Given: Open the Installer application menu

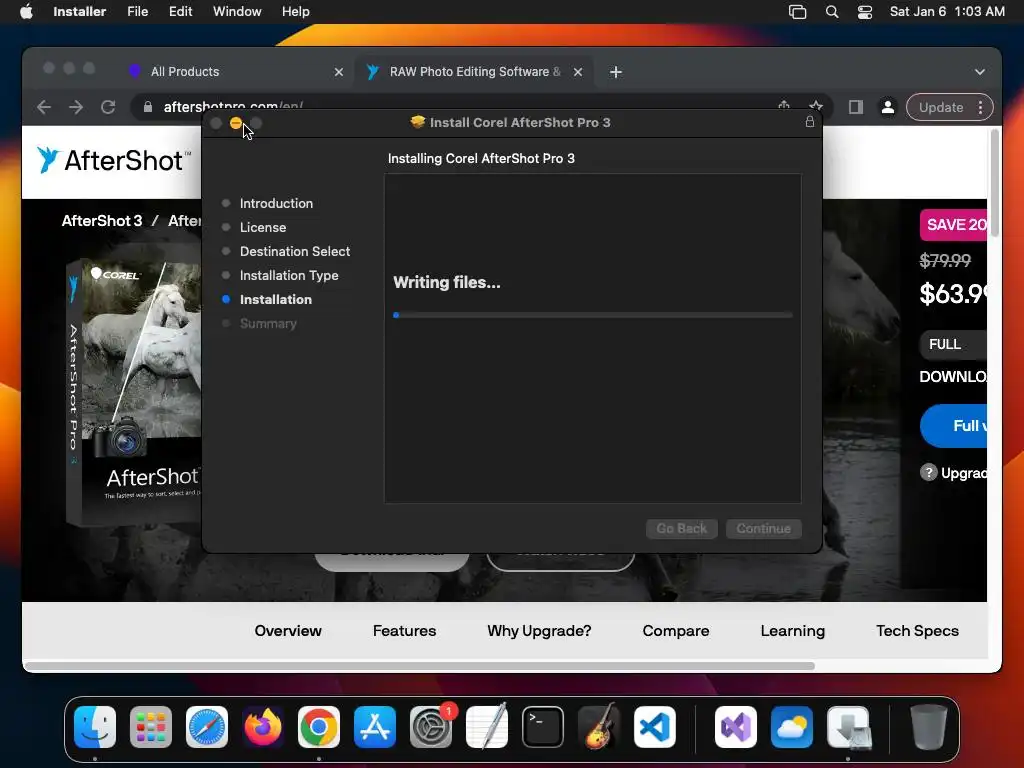Looking at the screenshot, I should [x=79, y=12].
